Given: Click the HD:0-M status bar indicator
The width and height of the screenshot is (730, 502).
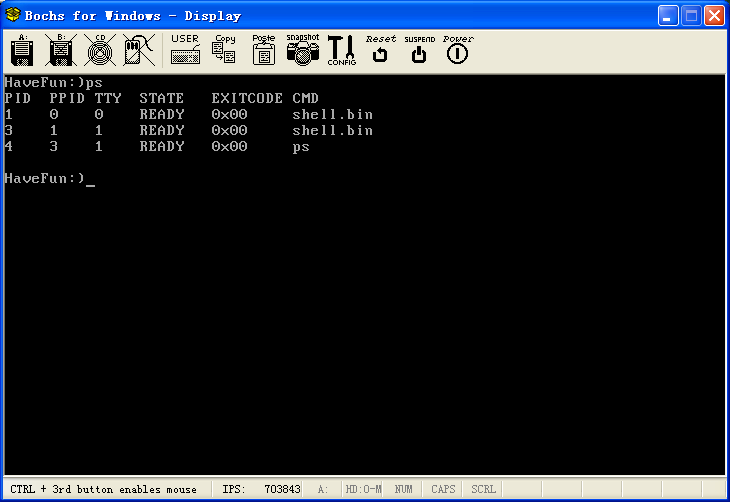Looking at the screenshot, I should click(363, 489).
